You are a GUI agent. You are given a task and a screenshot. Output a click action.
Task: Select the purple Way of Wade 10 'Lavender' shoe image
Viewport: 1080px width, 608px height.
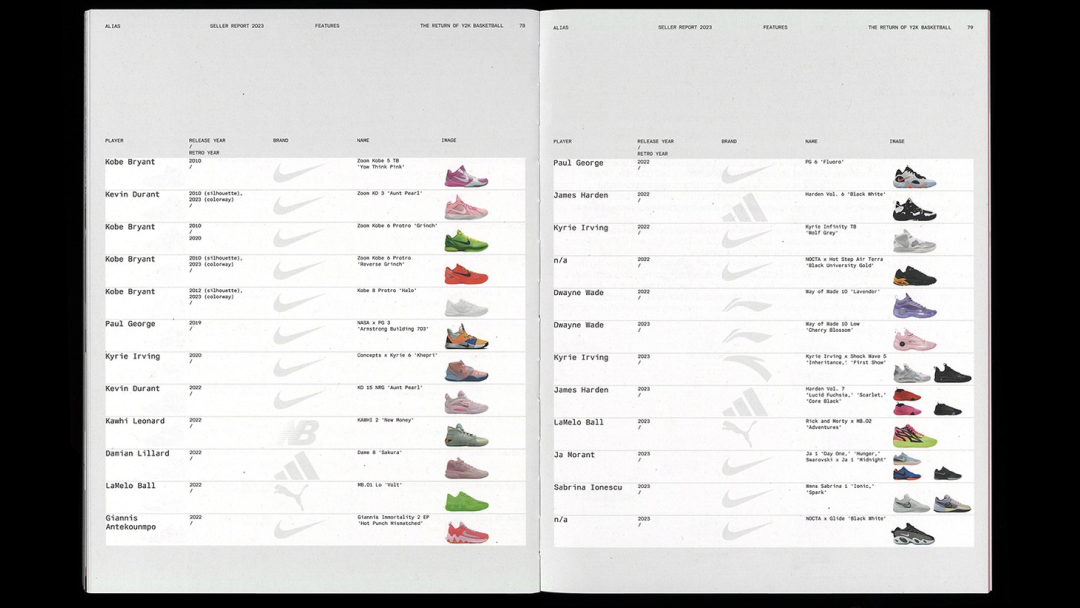[x=914, y=307]
